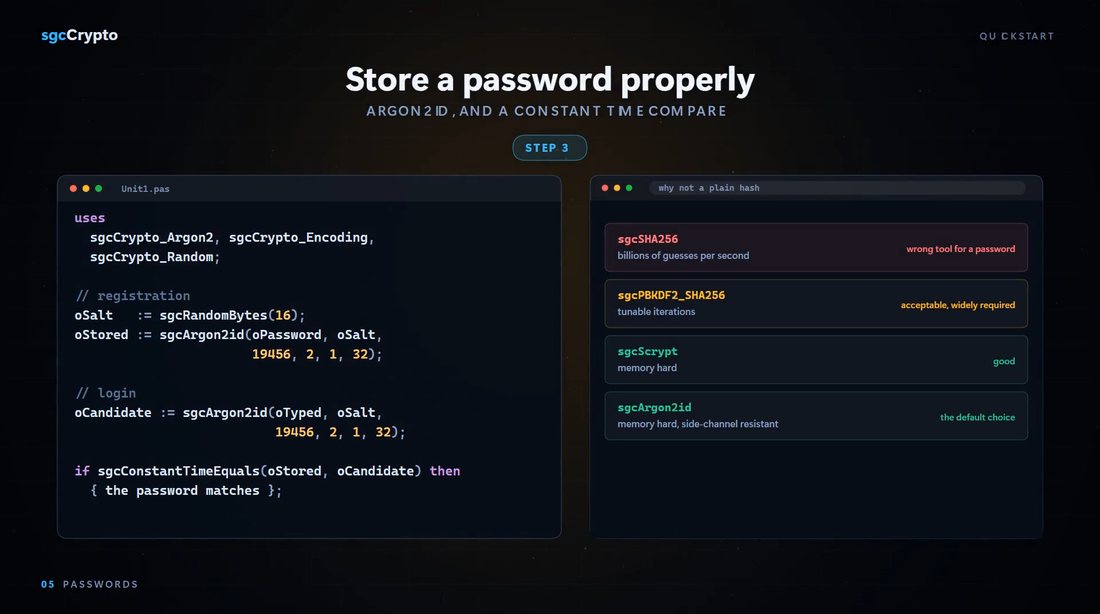
Task: Click 'tunable iterations' text
Action: pos(656,312)
